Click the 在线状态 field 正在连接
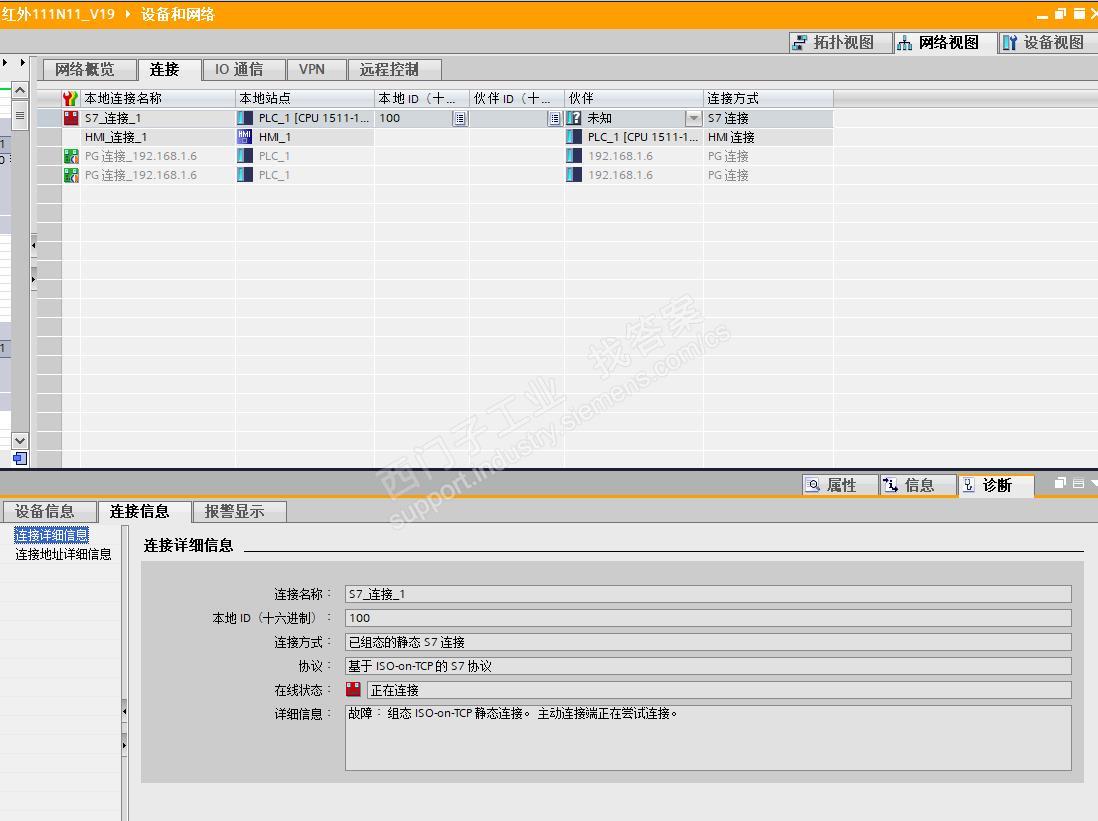This screenshot has height=821, width=1098. pyautogui.click(x=719, y=690)
